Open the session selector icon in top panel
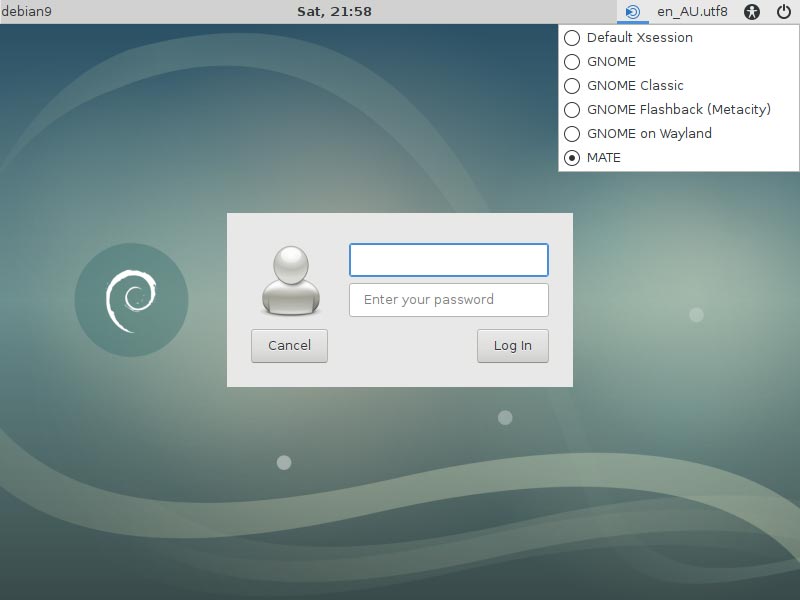 click(x=633, y=12)
